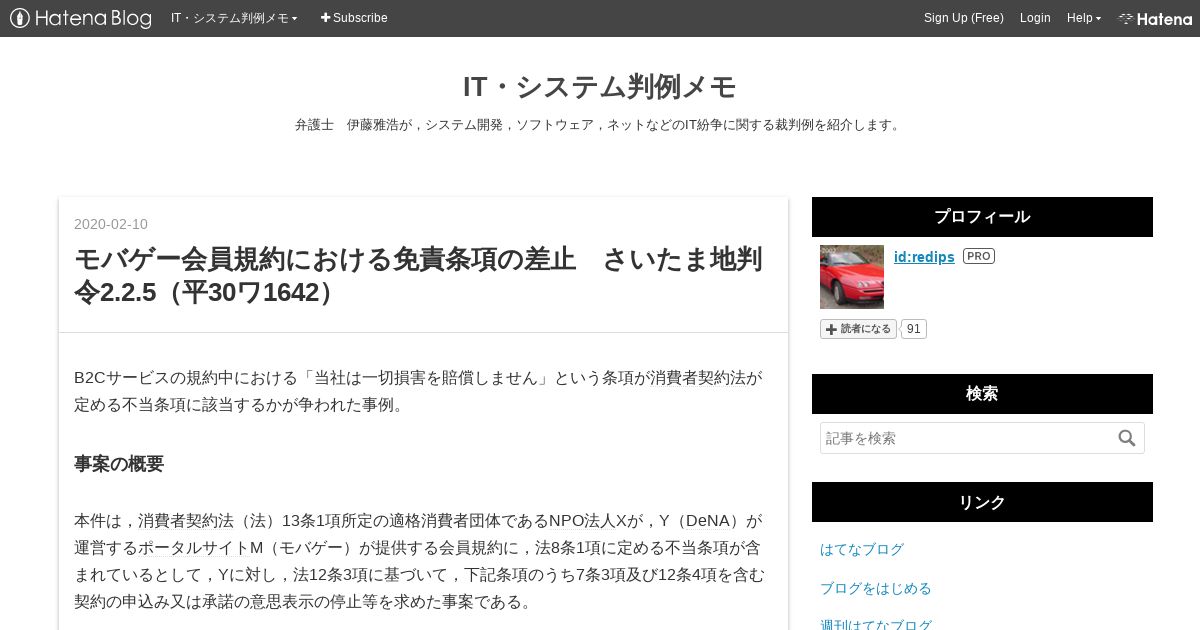Open the はてなブログ link
Screen dimensions: 1200x630
[862, 549]
